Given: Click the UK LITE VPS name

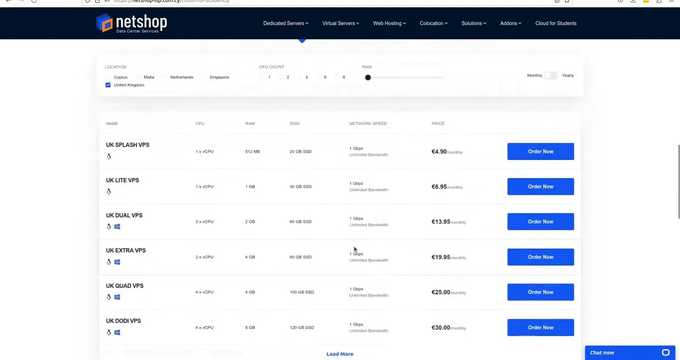Looking at the screenshot, I should coord(122,180).
